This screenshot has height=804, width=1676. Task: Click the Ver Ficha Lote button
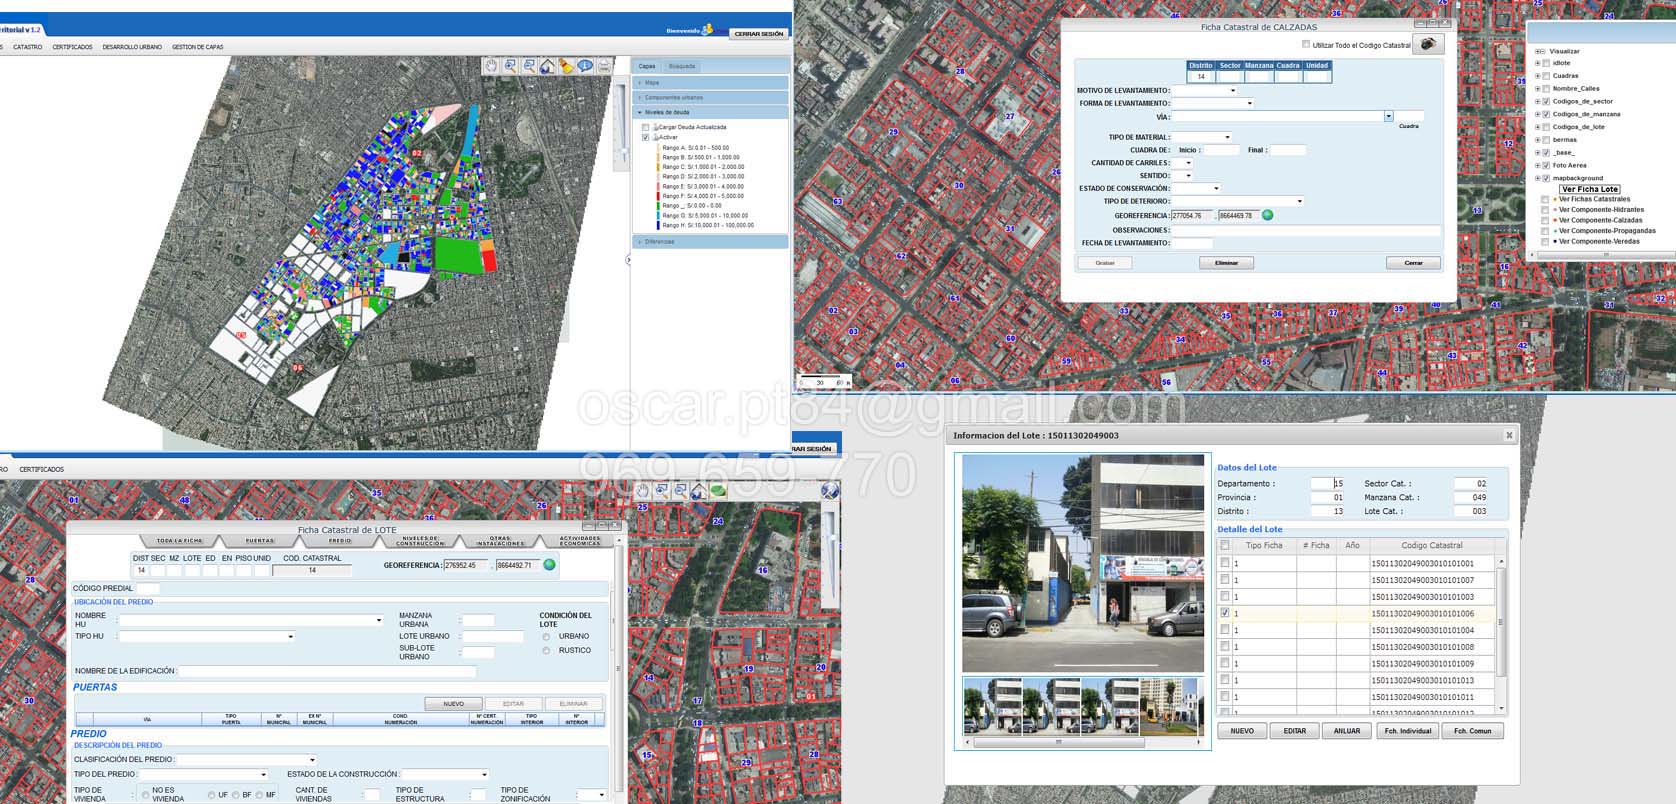point(1590,189)
